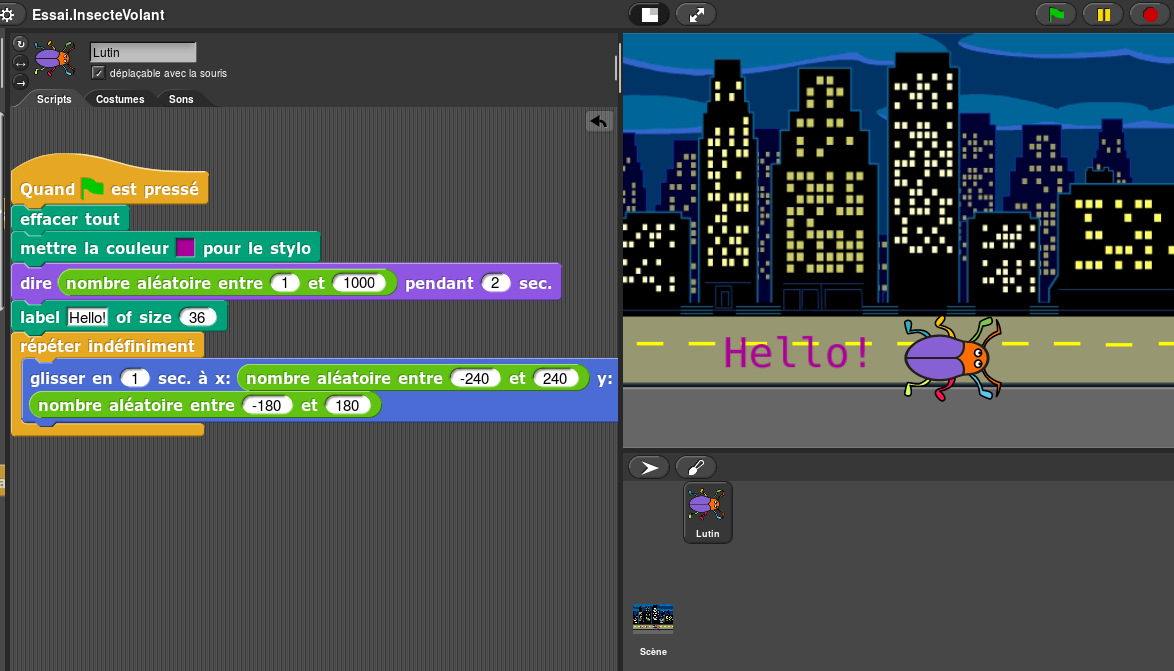Add a new turtle sprite
Viewport: 1174px width, 671px height.
[649, 467]
